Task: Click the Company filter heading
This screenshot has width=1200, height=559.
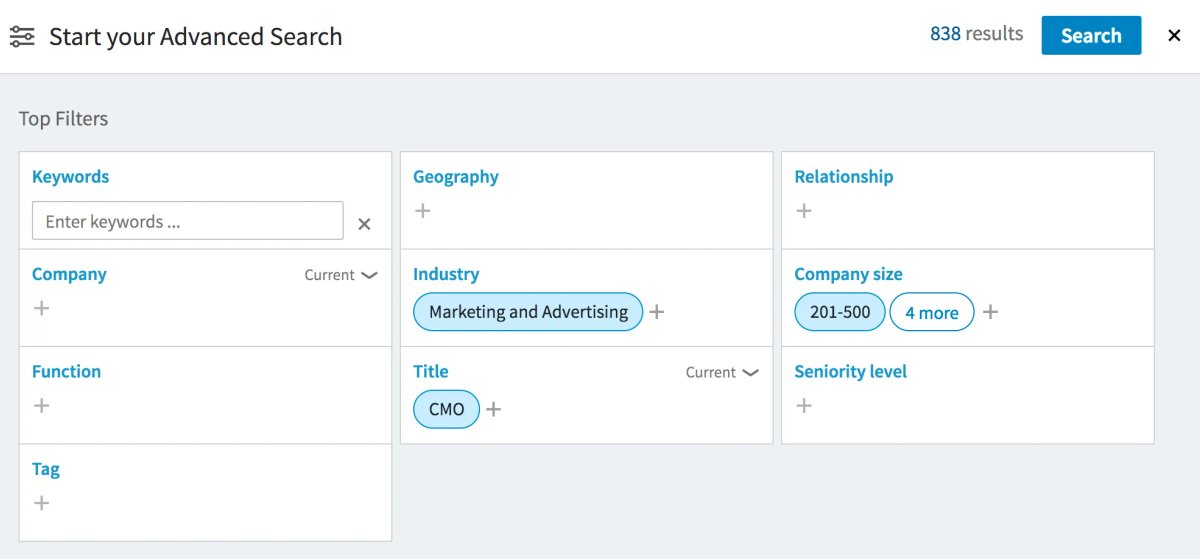Action: click(69, 274)
